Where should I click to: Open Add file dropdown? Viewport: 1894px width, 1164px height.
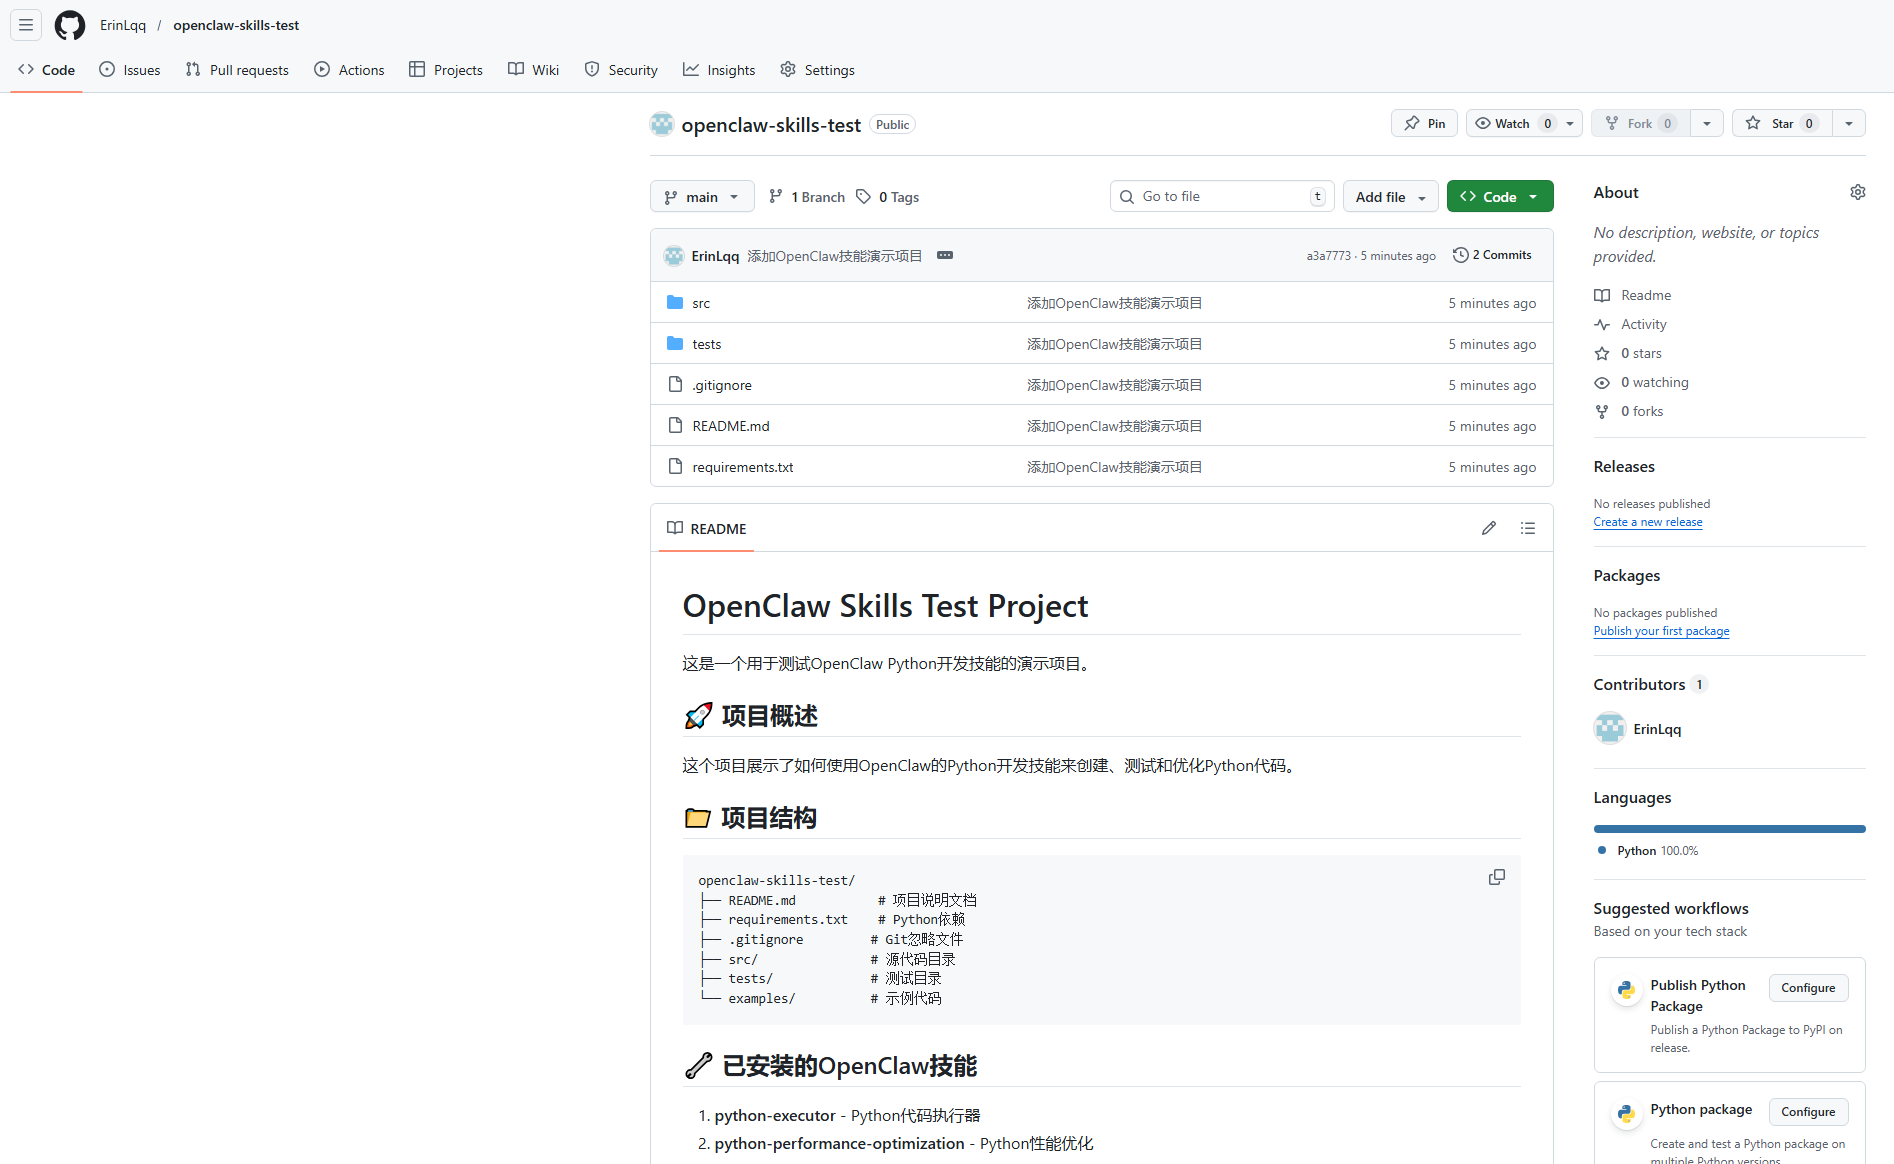1390,196
